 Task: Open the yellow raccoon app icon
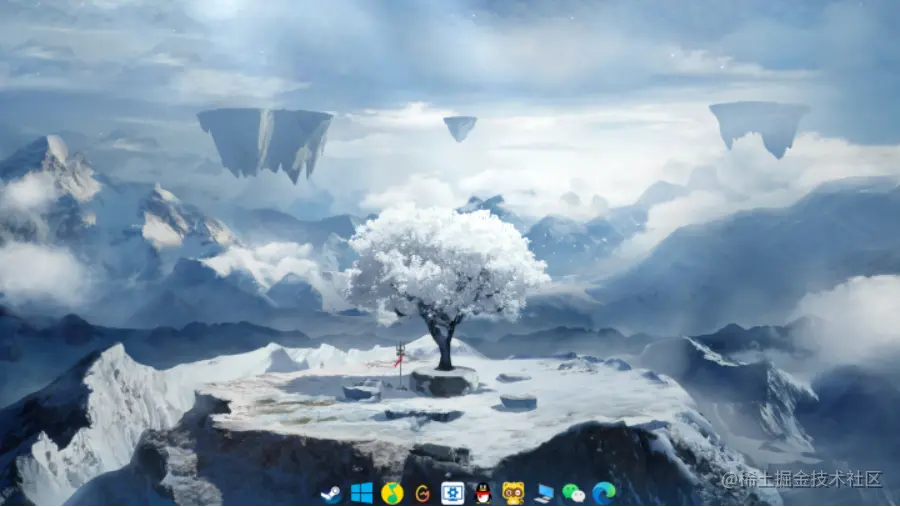pos(513,493)
